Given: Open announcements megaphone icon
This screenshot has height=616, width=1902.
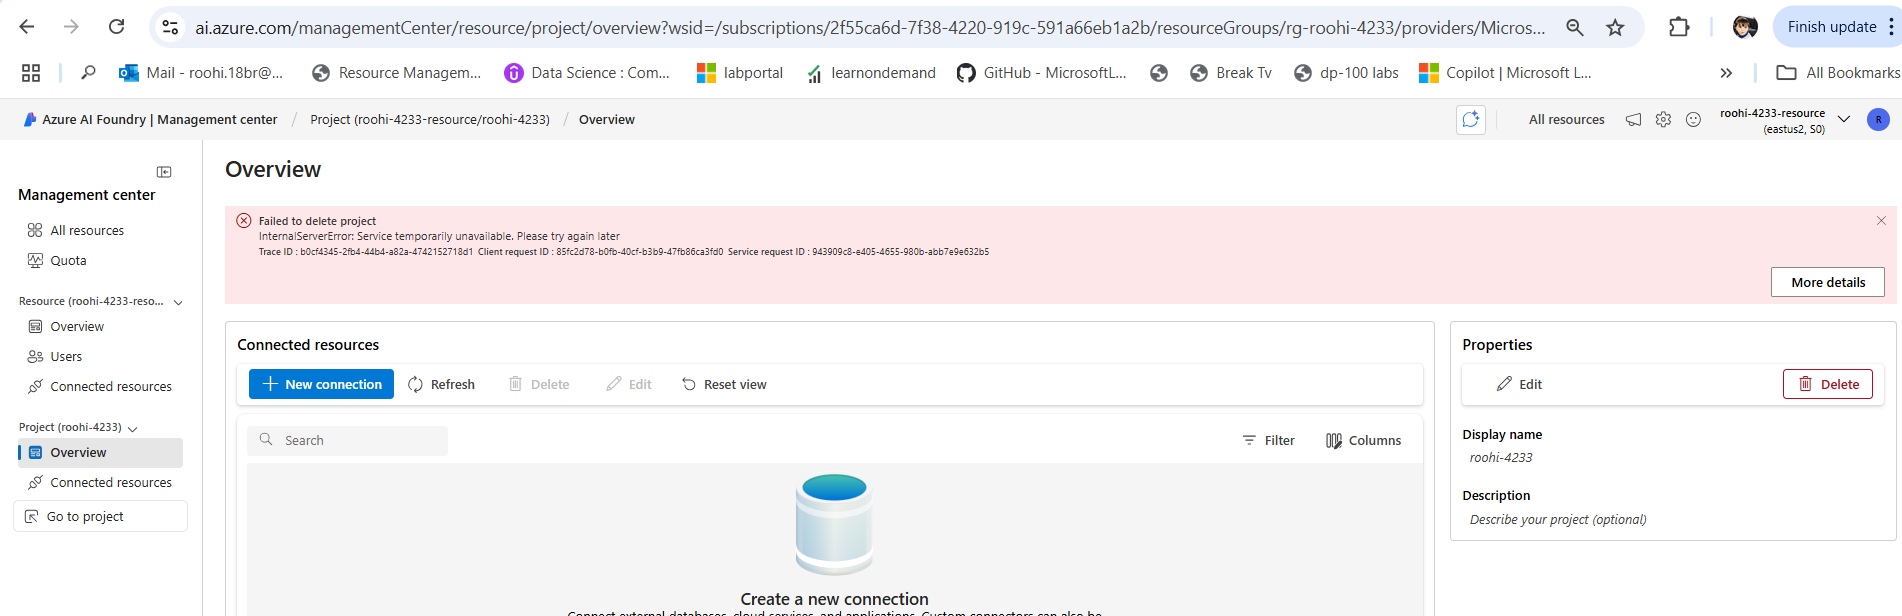Looking at the screenshot, I should [1633, 119].
